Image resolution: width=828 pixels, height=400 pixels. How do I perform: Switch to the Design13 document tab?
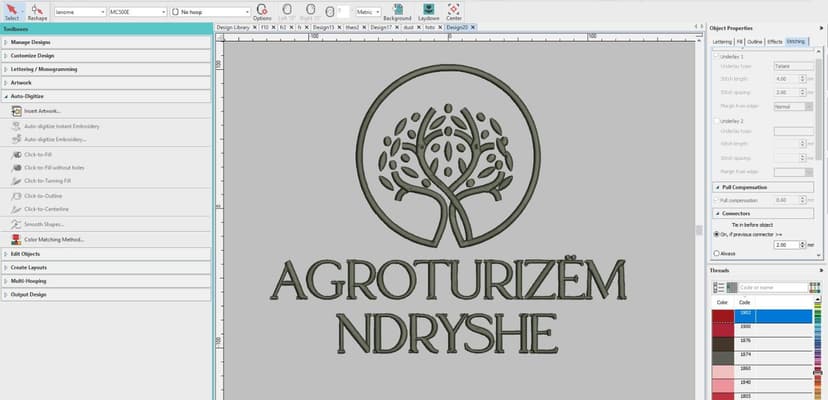point(323,27)
